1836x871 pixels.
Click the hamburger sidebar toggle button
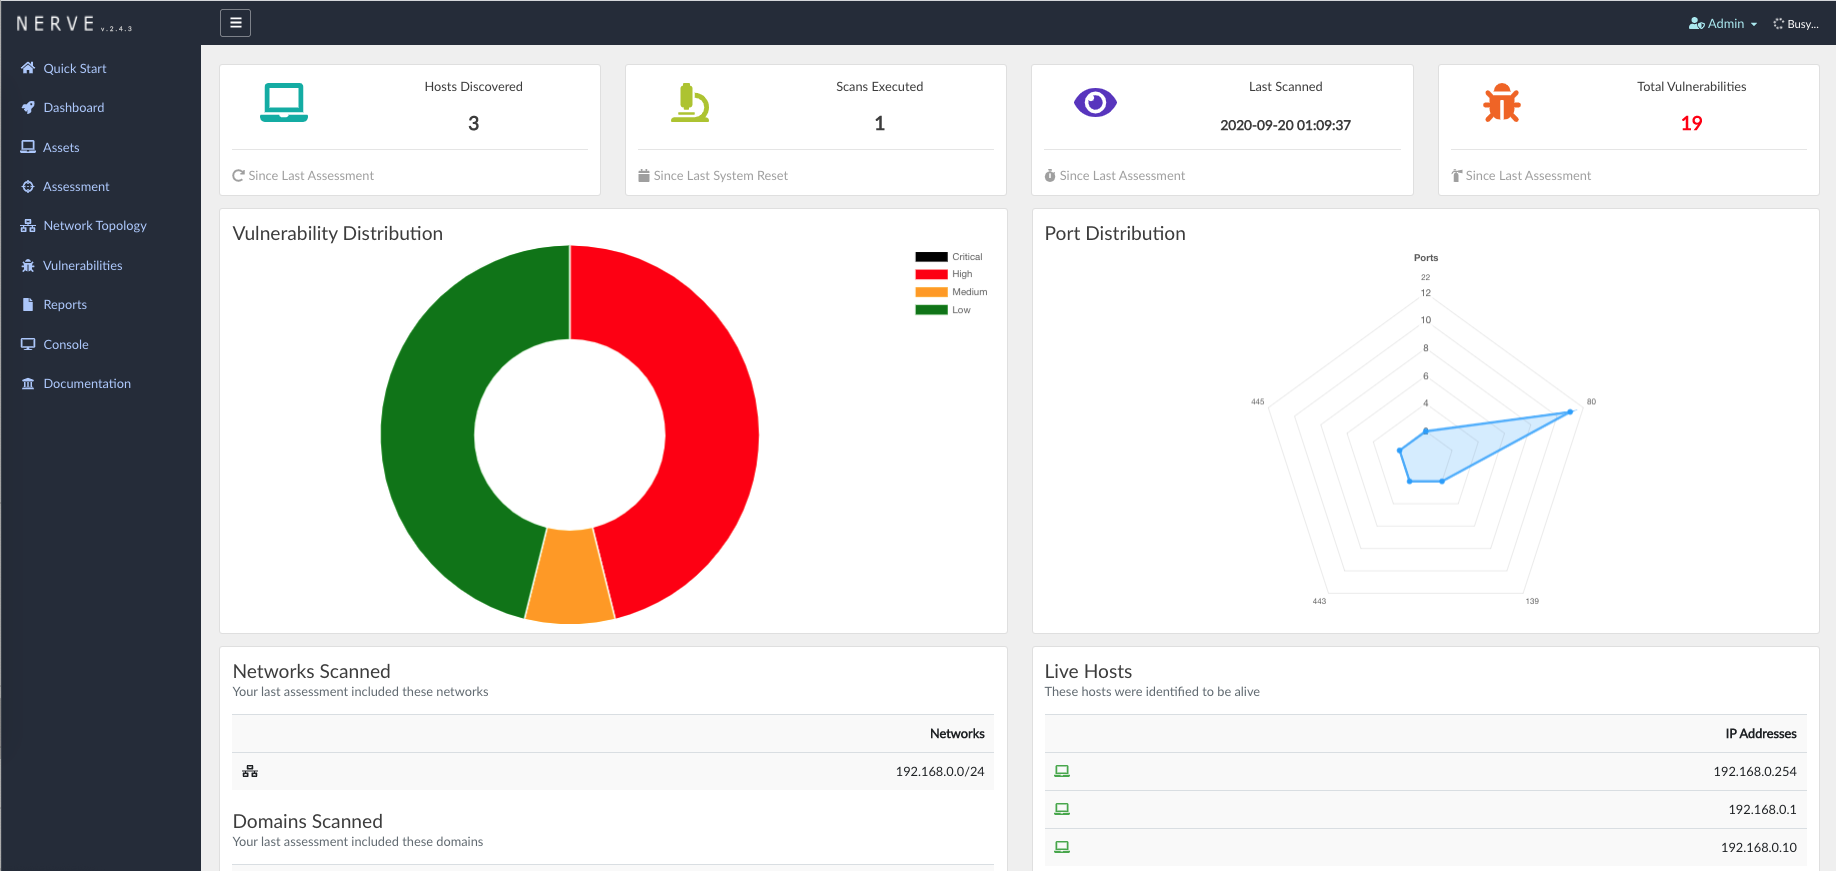tap(235, 23)
